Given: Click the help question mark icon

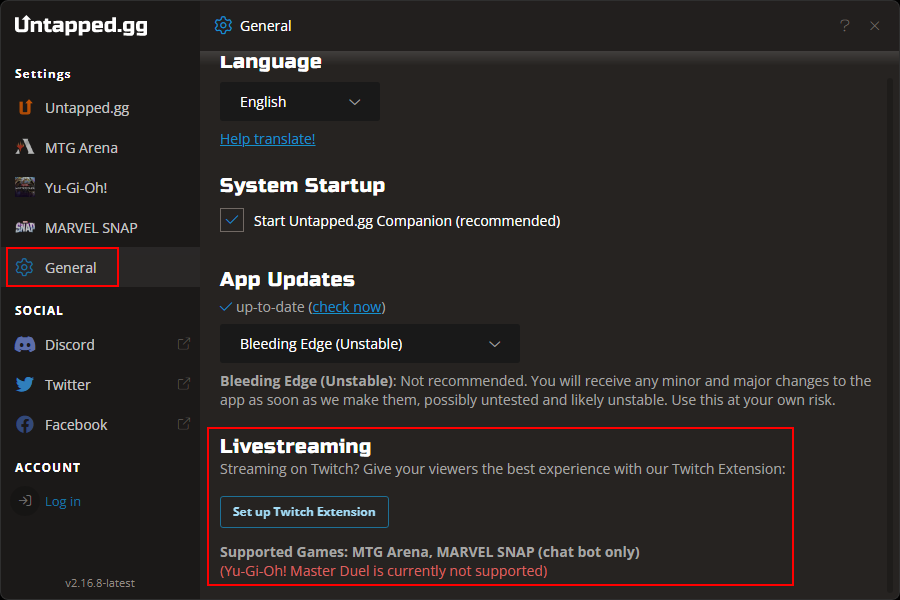Looking at the screenshot, I should pos(844,25).
